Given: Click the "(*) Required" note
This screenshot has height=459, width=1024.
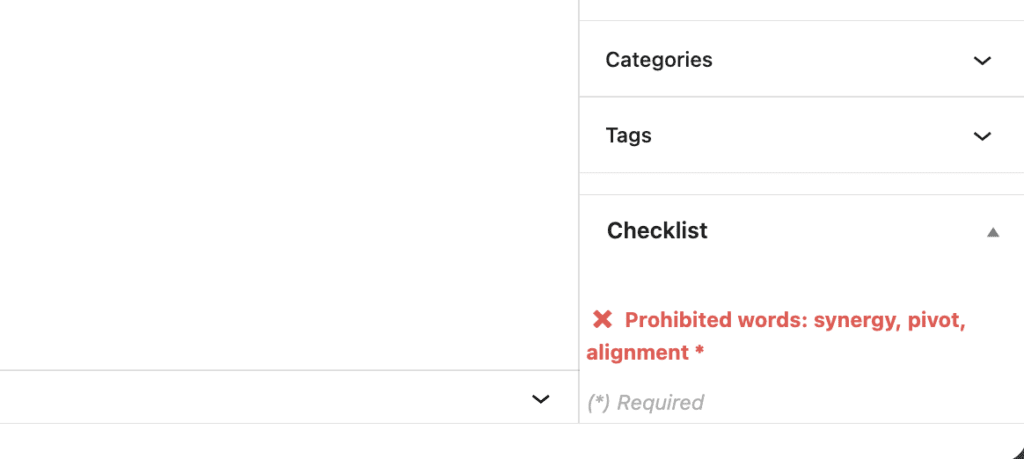Looking at the screenshot, I should coord(645,403).
